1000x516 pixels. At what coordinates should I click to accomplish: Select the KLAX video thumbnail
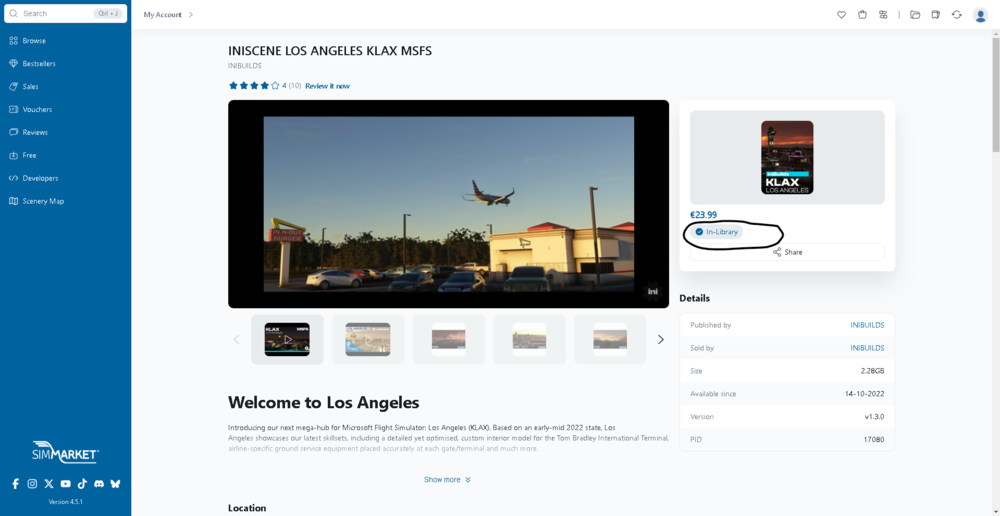[287, 340]
